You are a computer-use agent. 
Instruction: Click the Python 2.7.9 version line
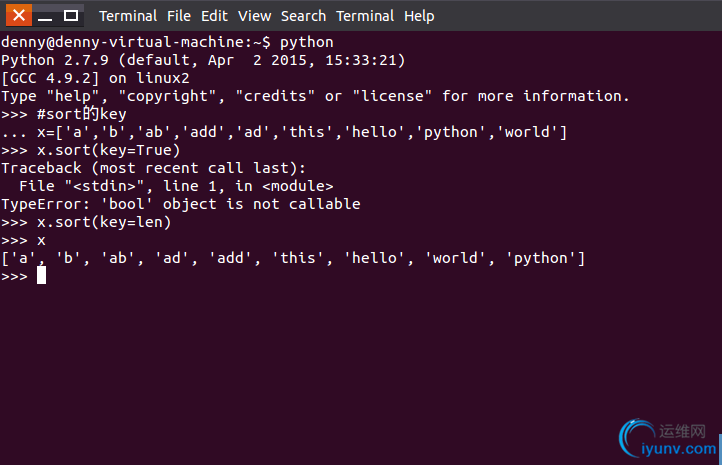pos(203,60)
